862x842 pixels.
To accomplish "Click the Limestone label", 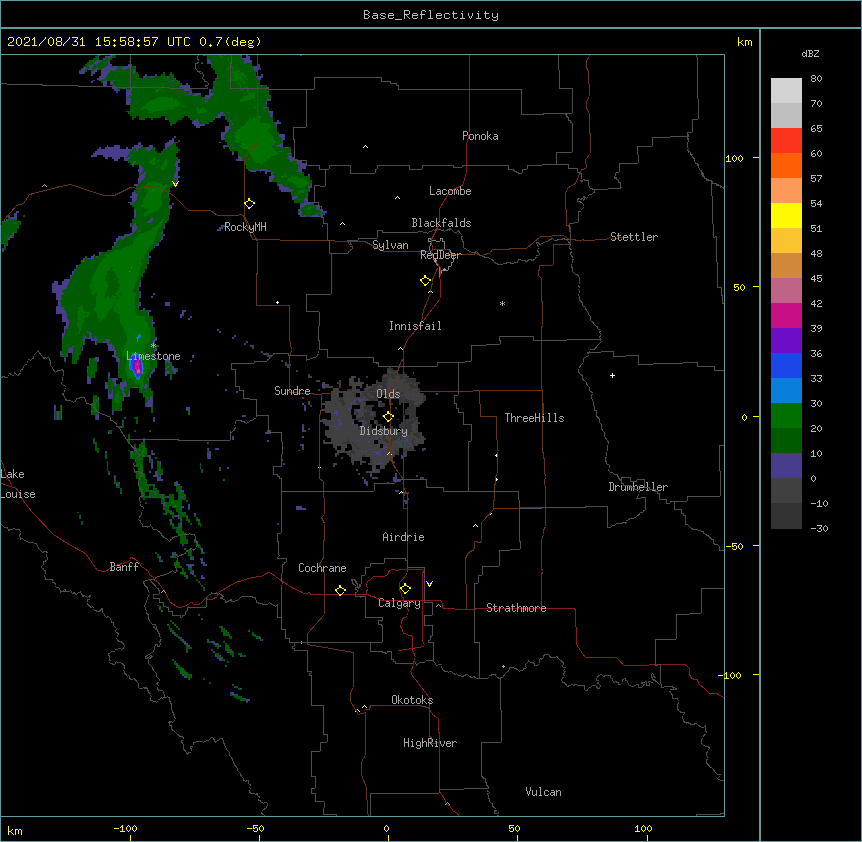I will click(153, 356).
